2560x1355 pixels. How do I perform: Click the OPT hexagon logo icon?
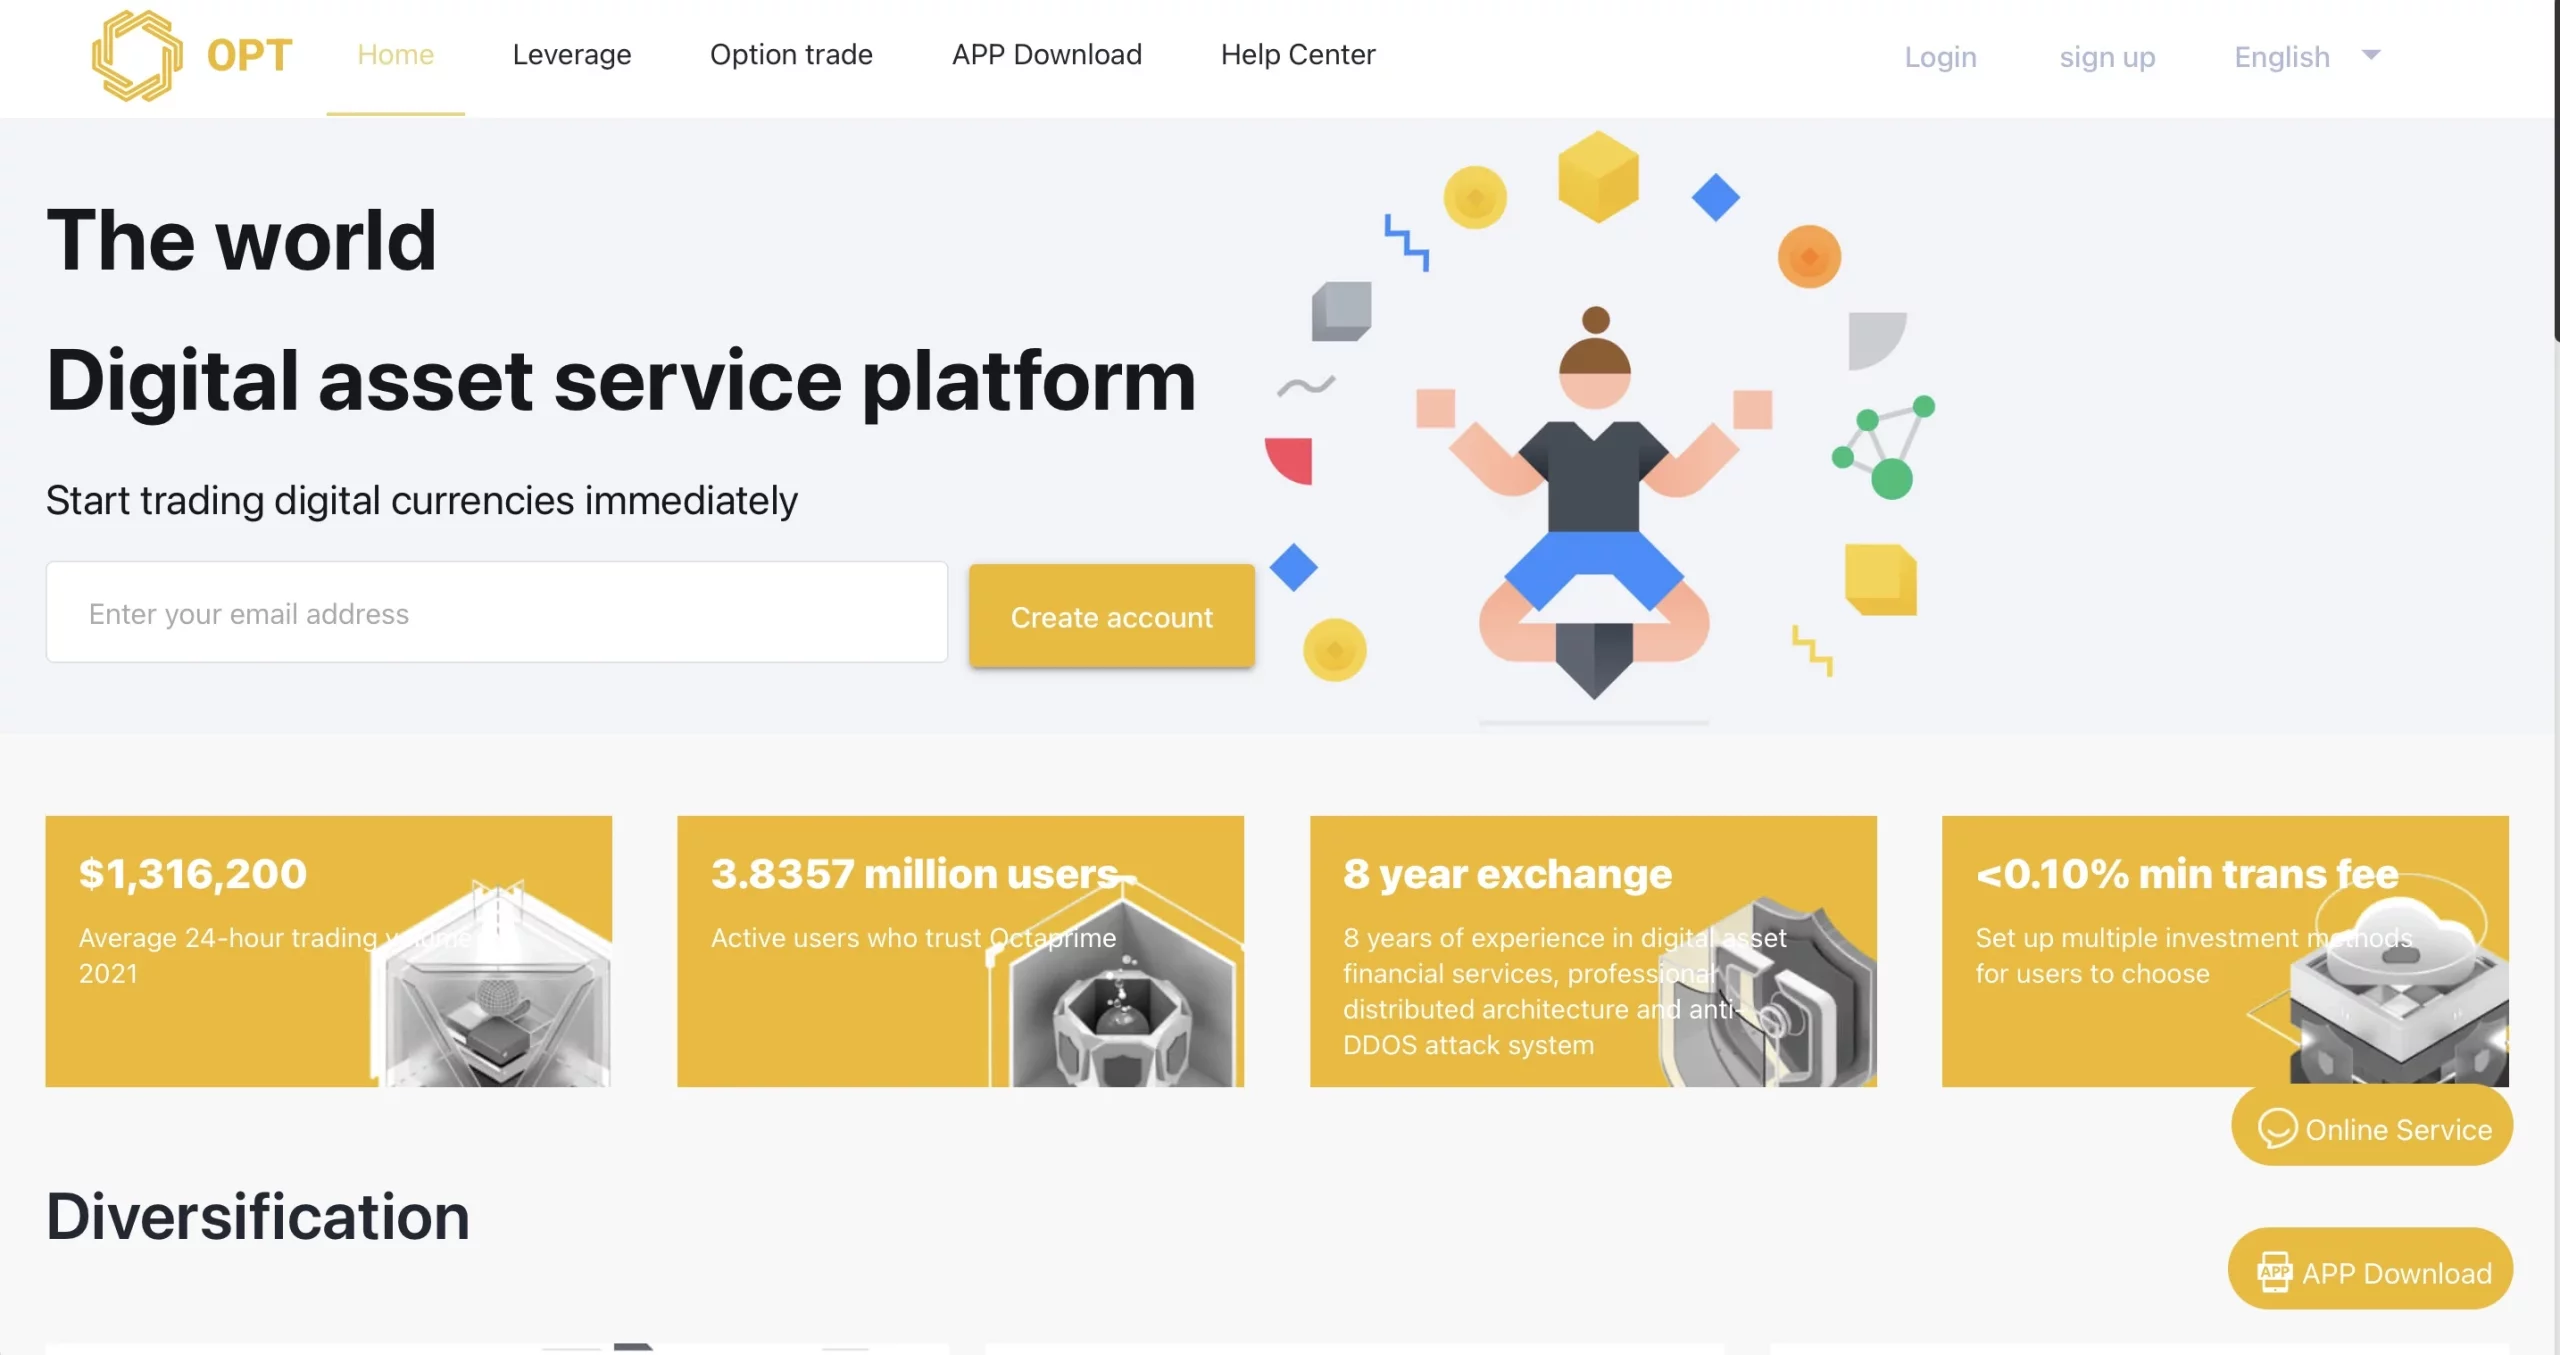137,56
